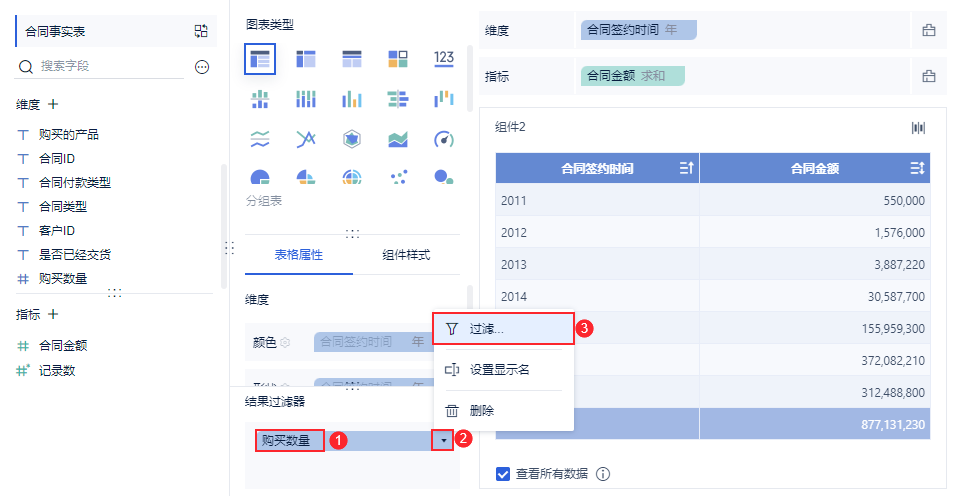The width and height of the screenshot is (963, 496).
Task: Choose the 123 KPI card chart type
Action: pos(443,59)
